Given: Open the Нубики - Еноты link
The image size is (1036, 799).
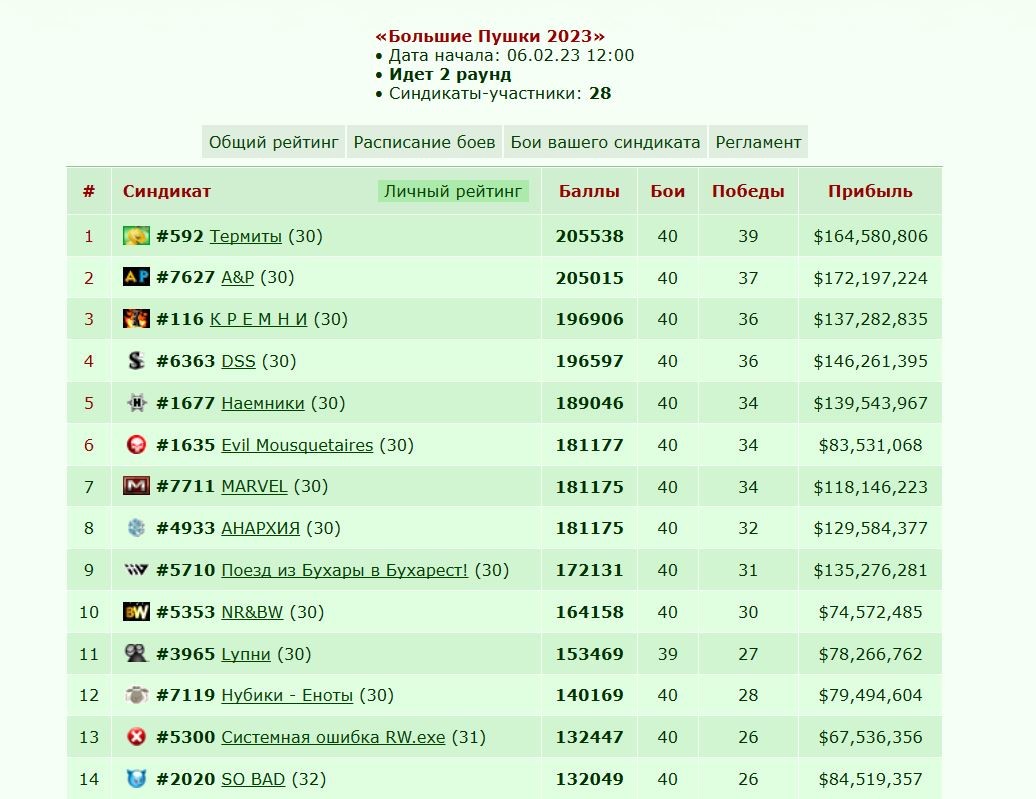Looking at the screenshot, I should tap(287, 695).
